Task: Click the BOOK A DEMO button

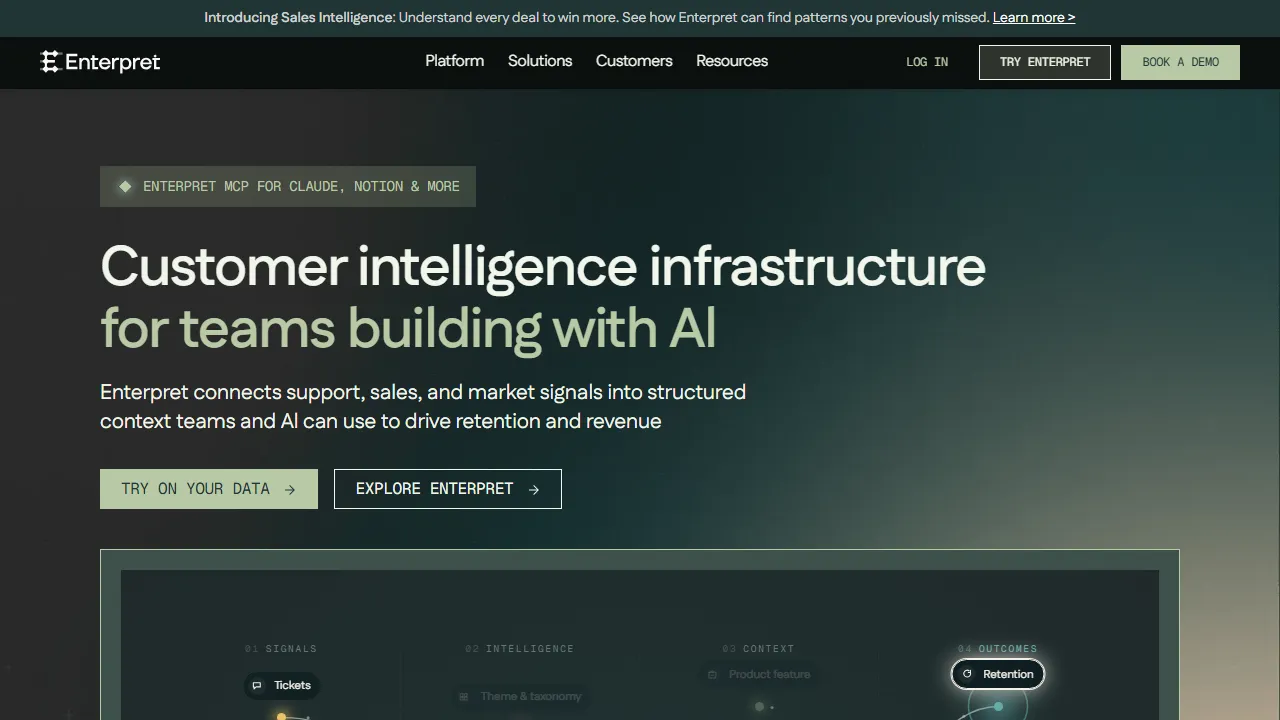Action: pyautogui.click(x=1180, y=62)
